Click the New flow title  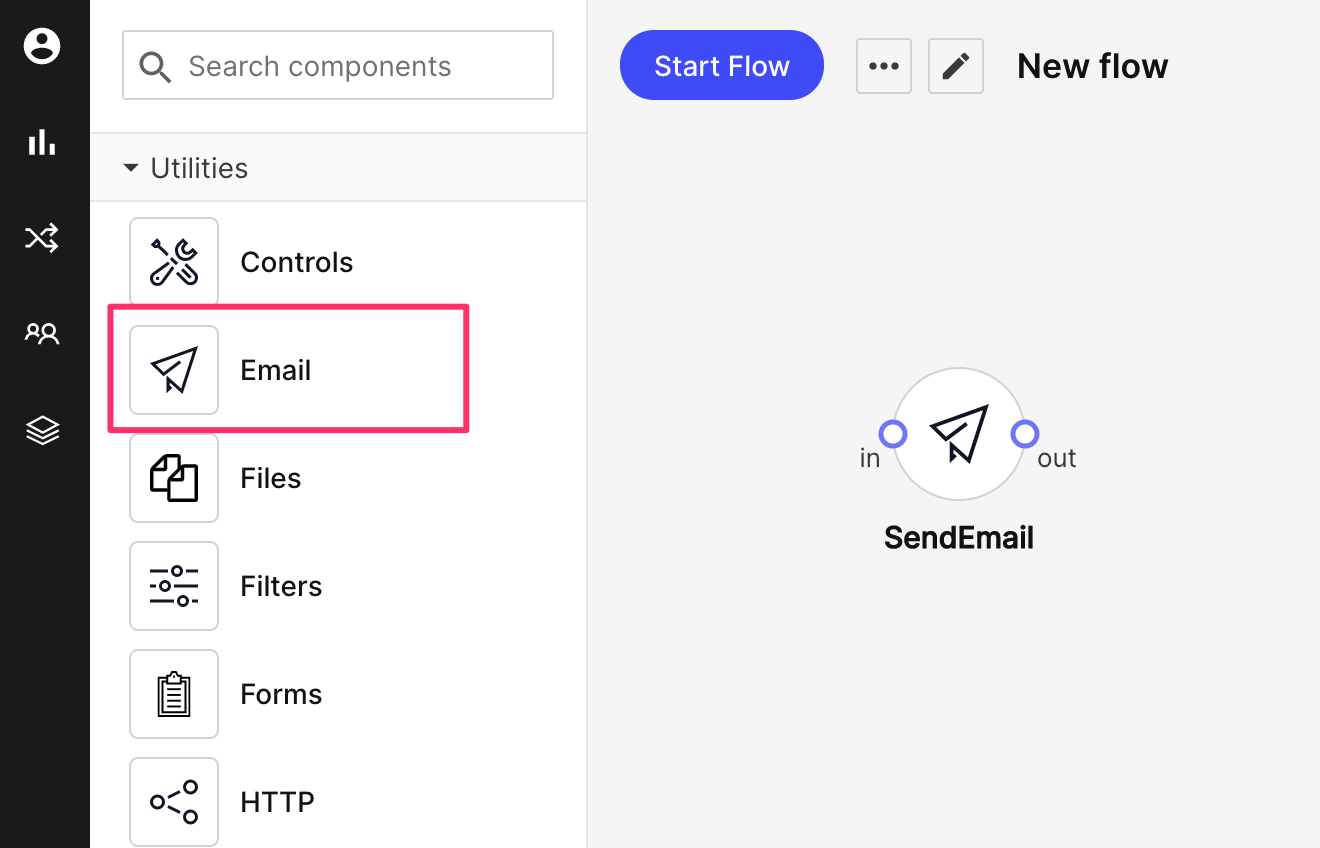tap(1092, 66)
